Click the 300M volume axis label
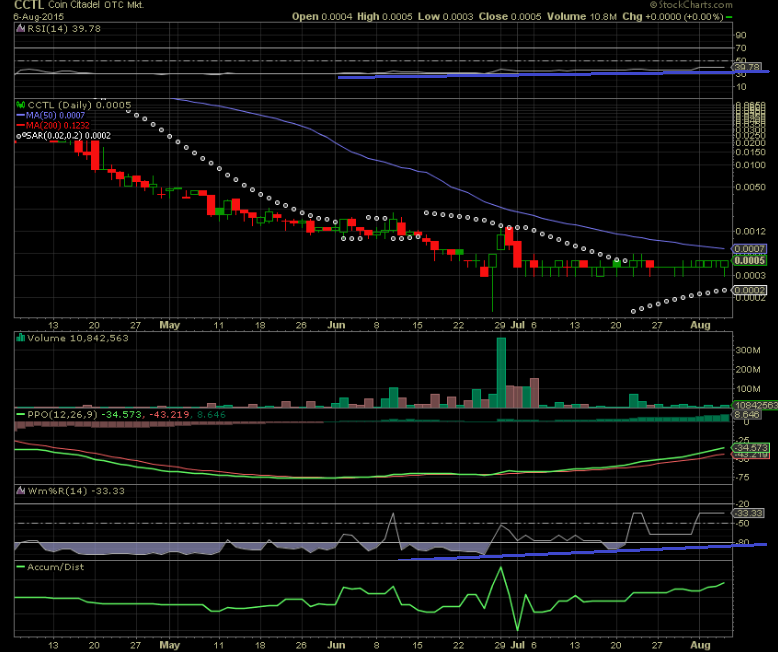Image resolution: width=778 pixels, height=652 pixels. pos(748,350)
